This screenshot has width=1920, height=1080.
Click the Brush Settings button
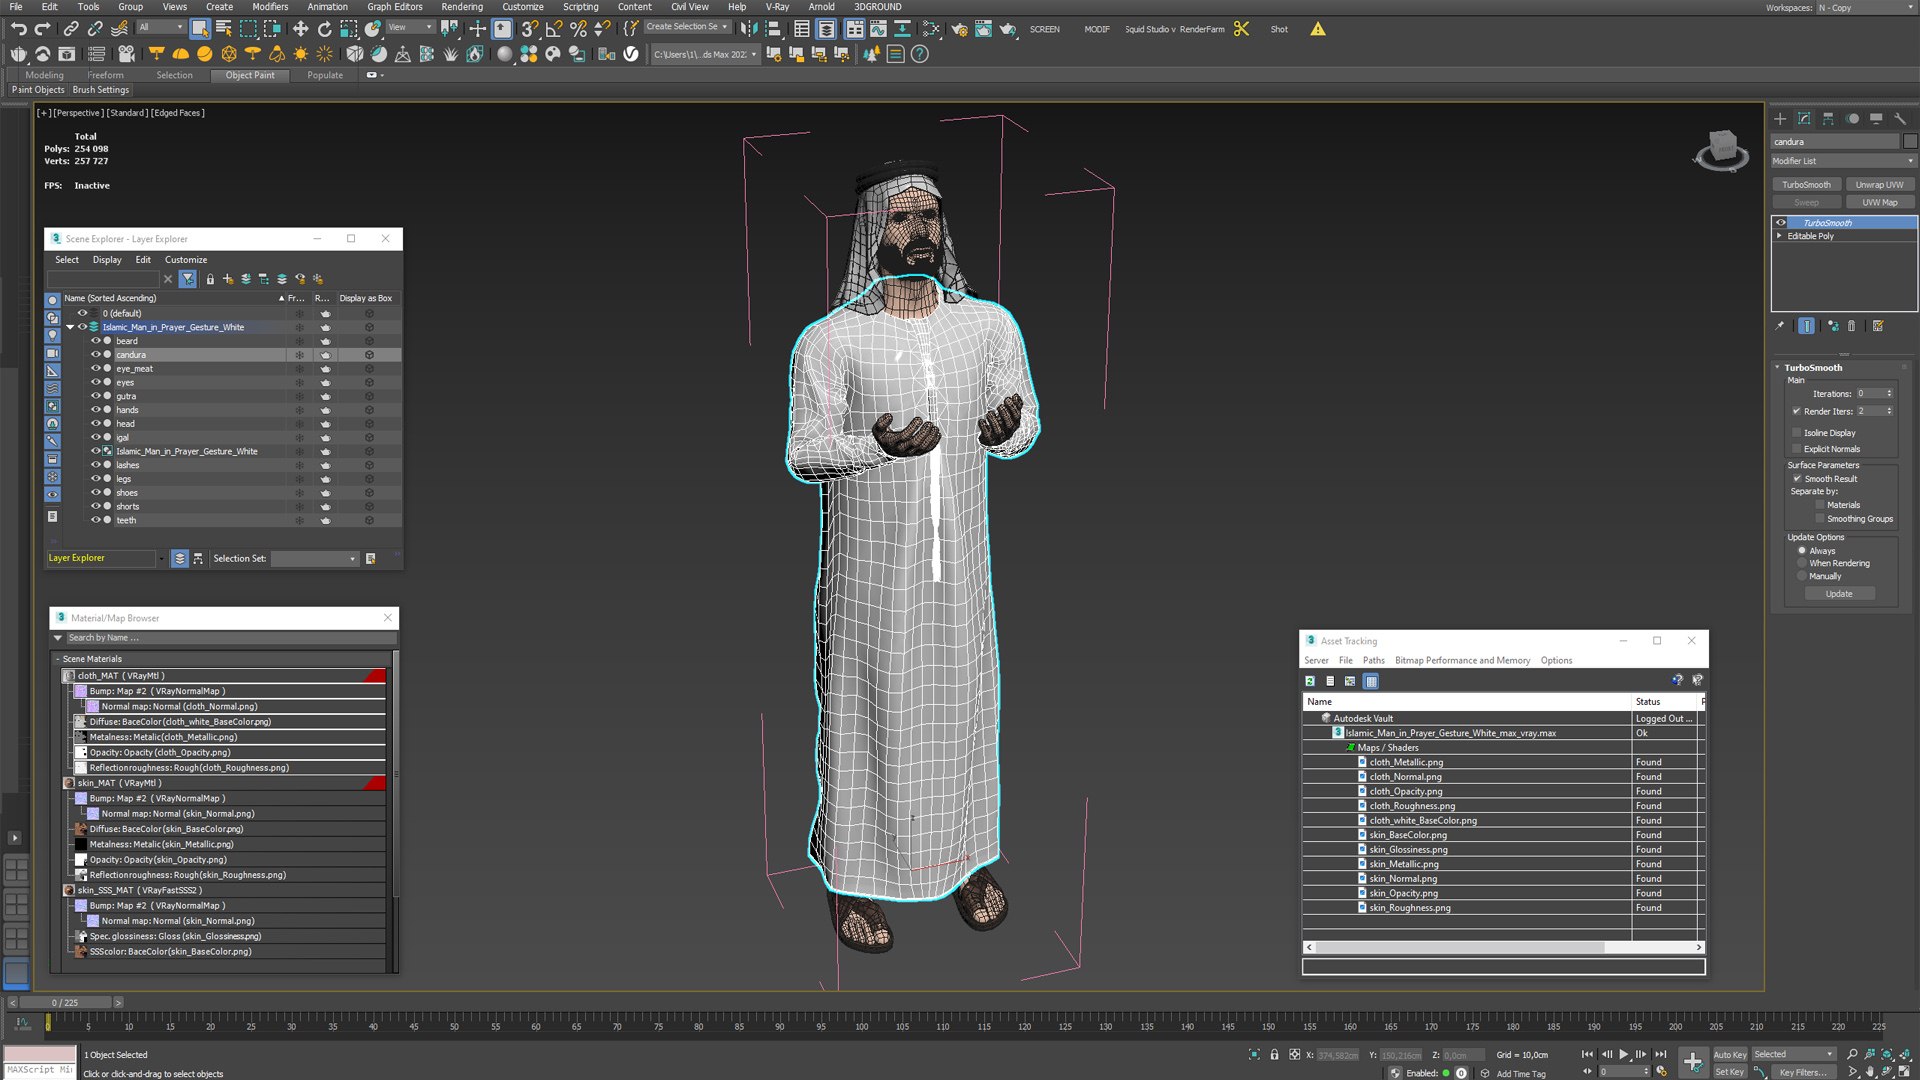click(x=100, y=90)
